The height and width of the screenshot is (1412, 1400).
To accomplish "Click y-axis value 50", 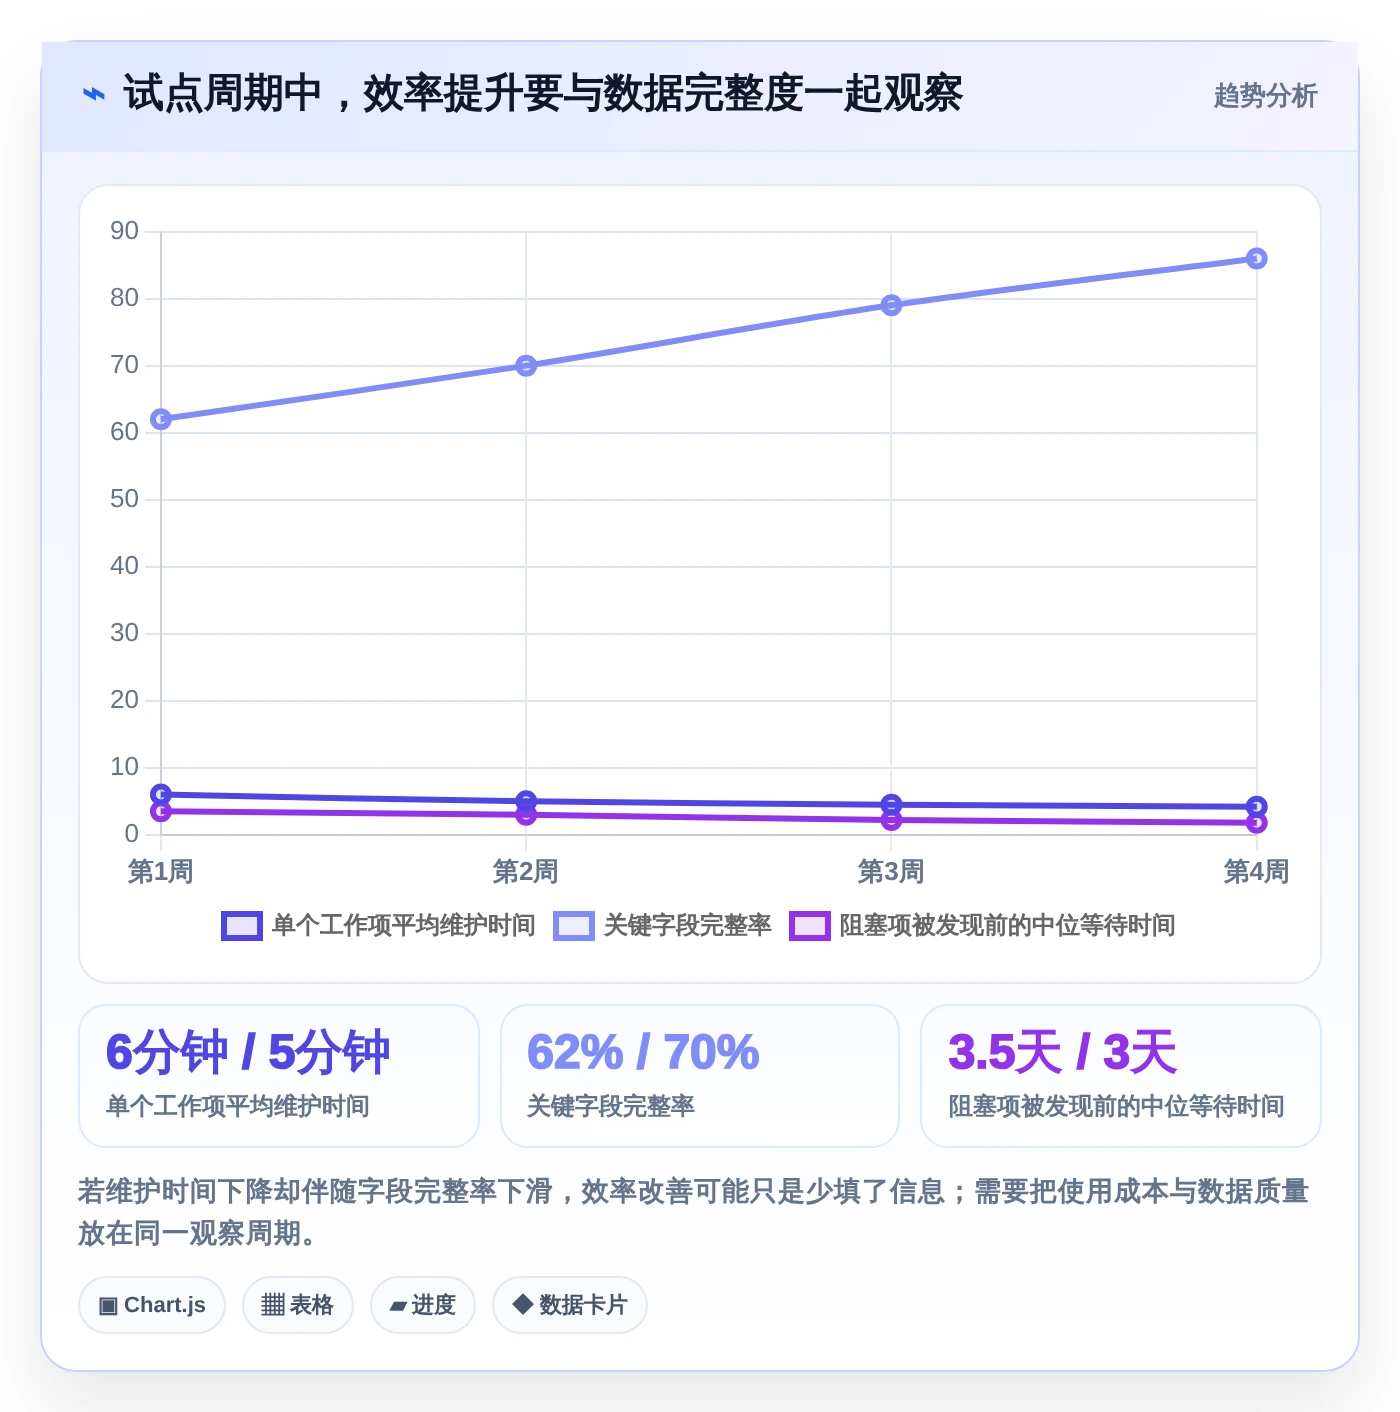I will [124, 499].
